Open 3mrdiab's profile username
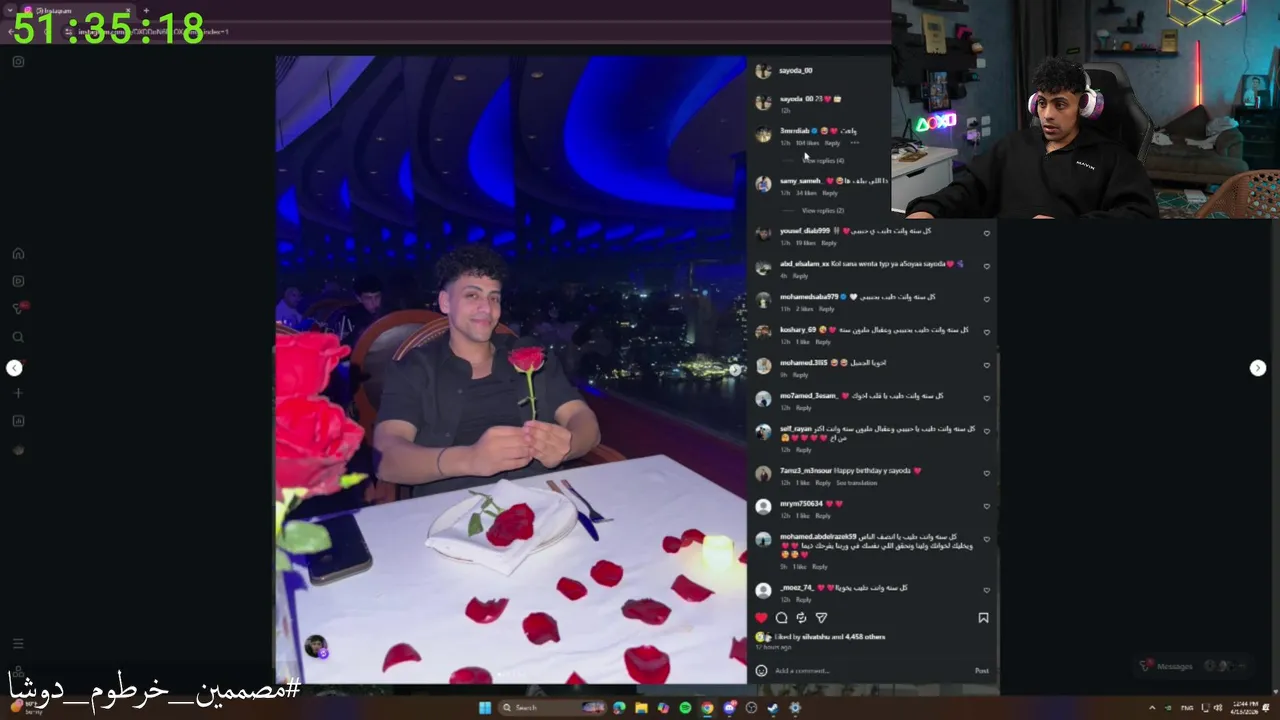The image size is (1280, 720). click(794, 131)
